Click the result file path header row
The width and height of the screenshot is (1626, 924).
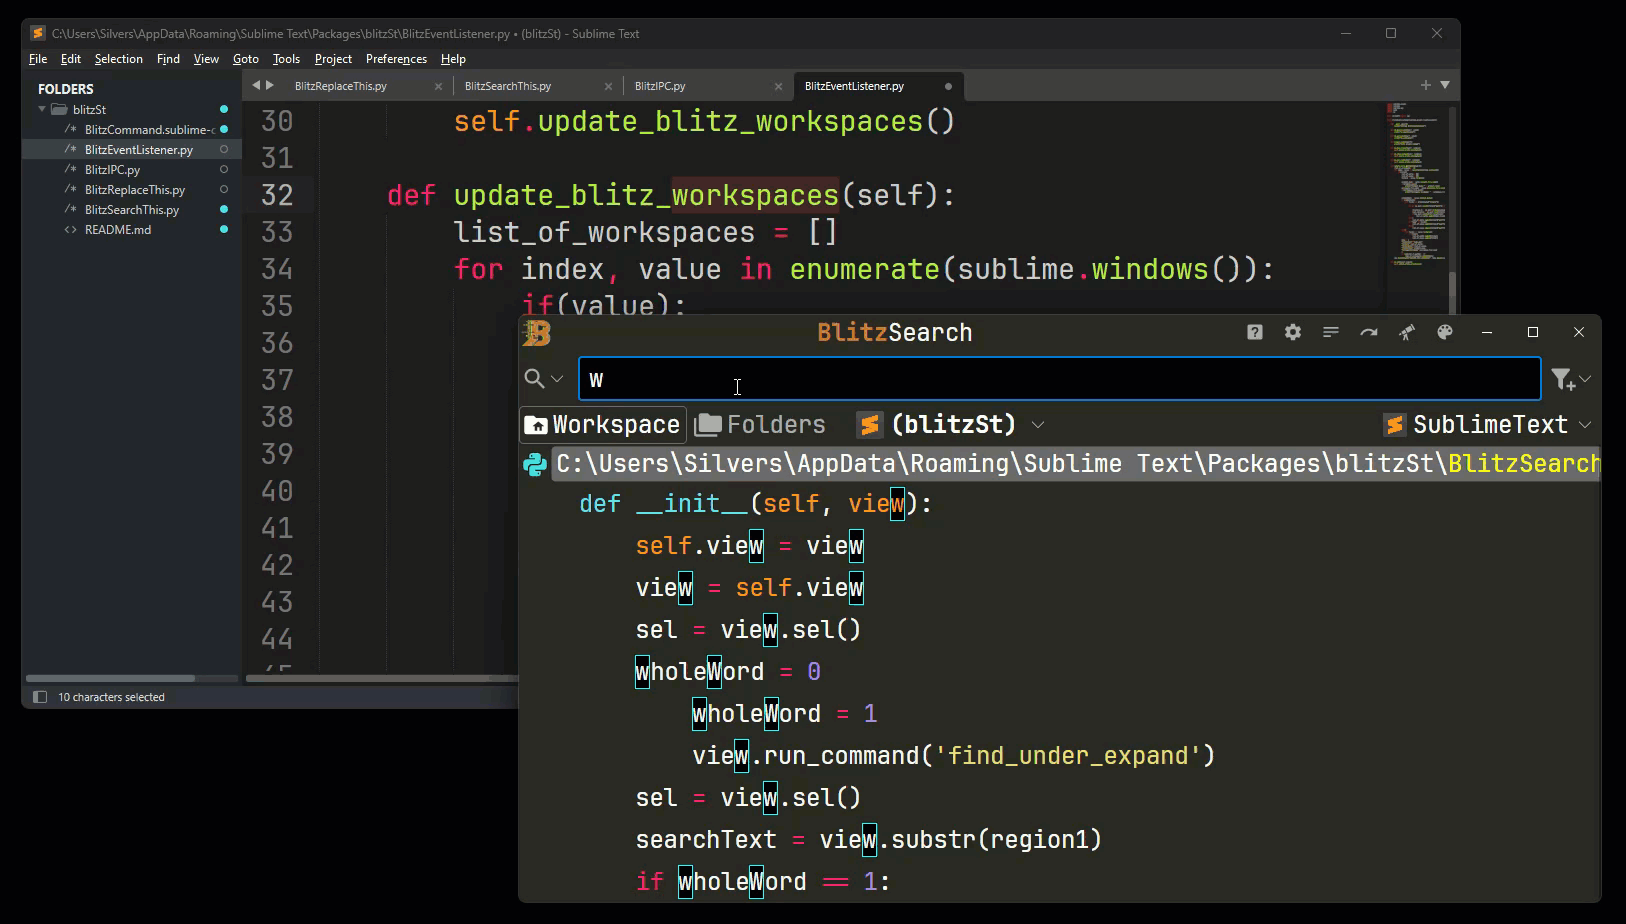(x=1076, y=464)
